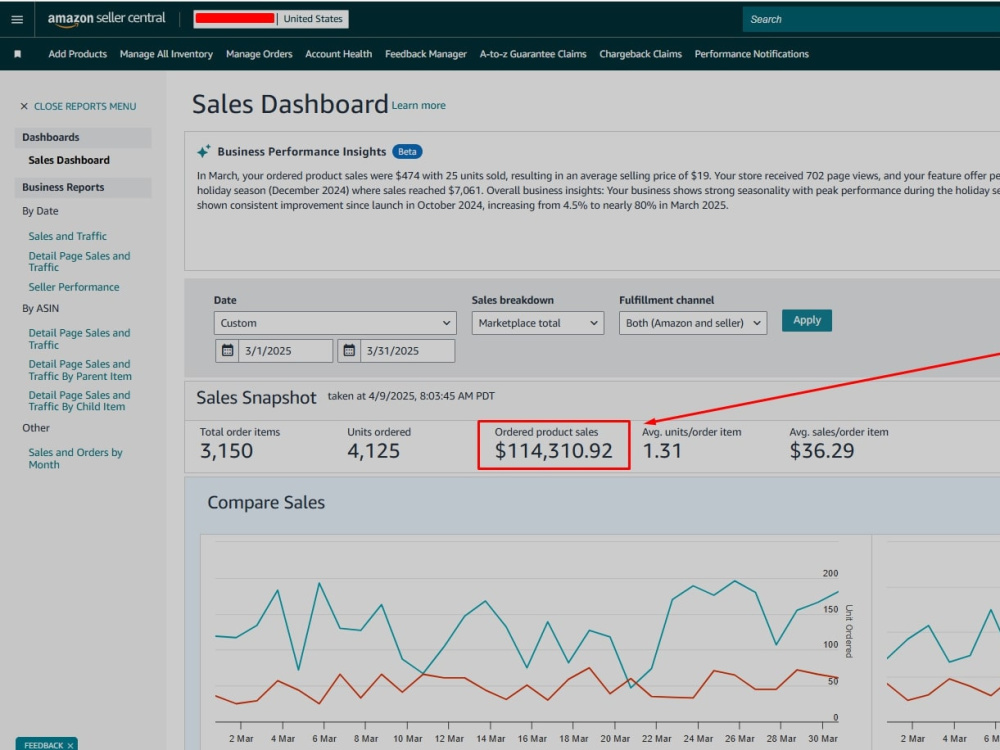
Task: Open A-to-z Guarantee Claims
Action: click(533, 54)
